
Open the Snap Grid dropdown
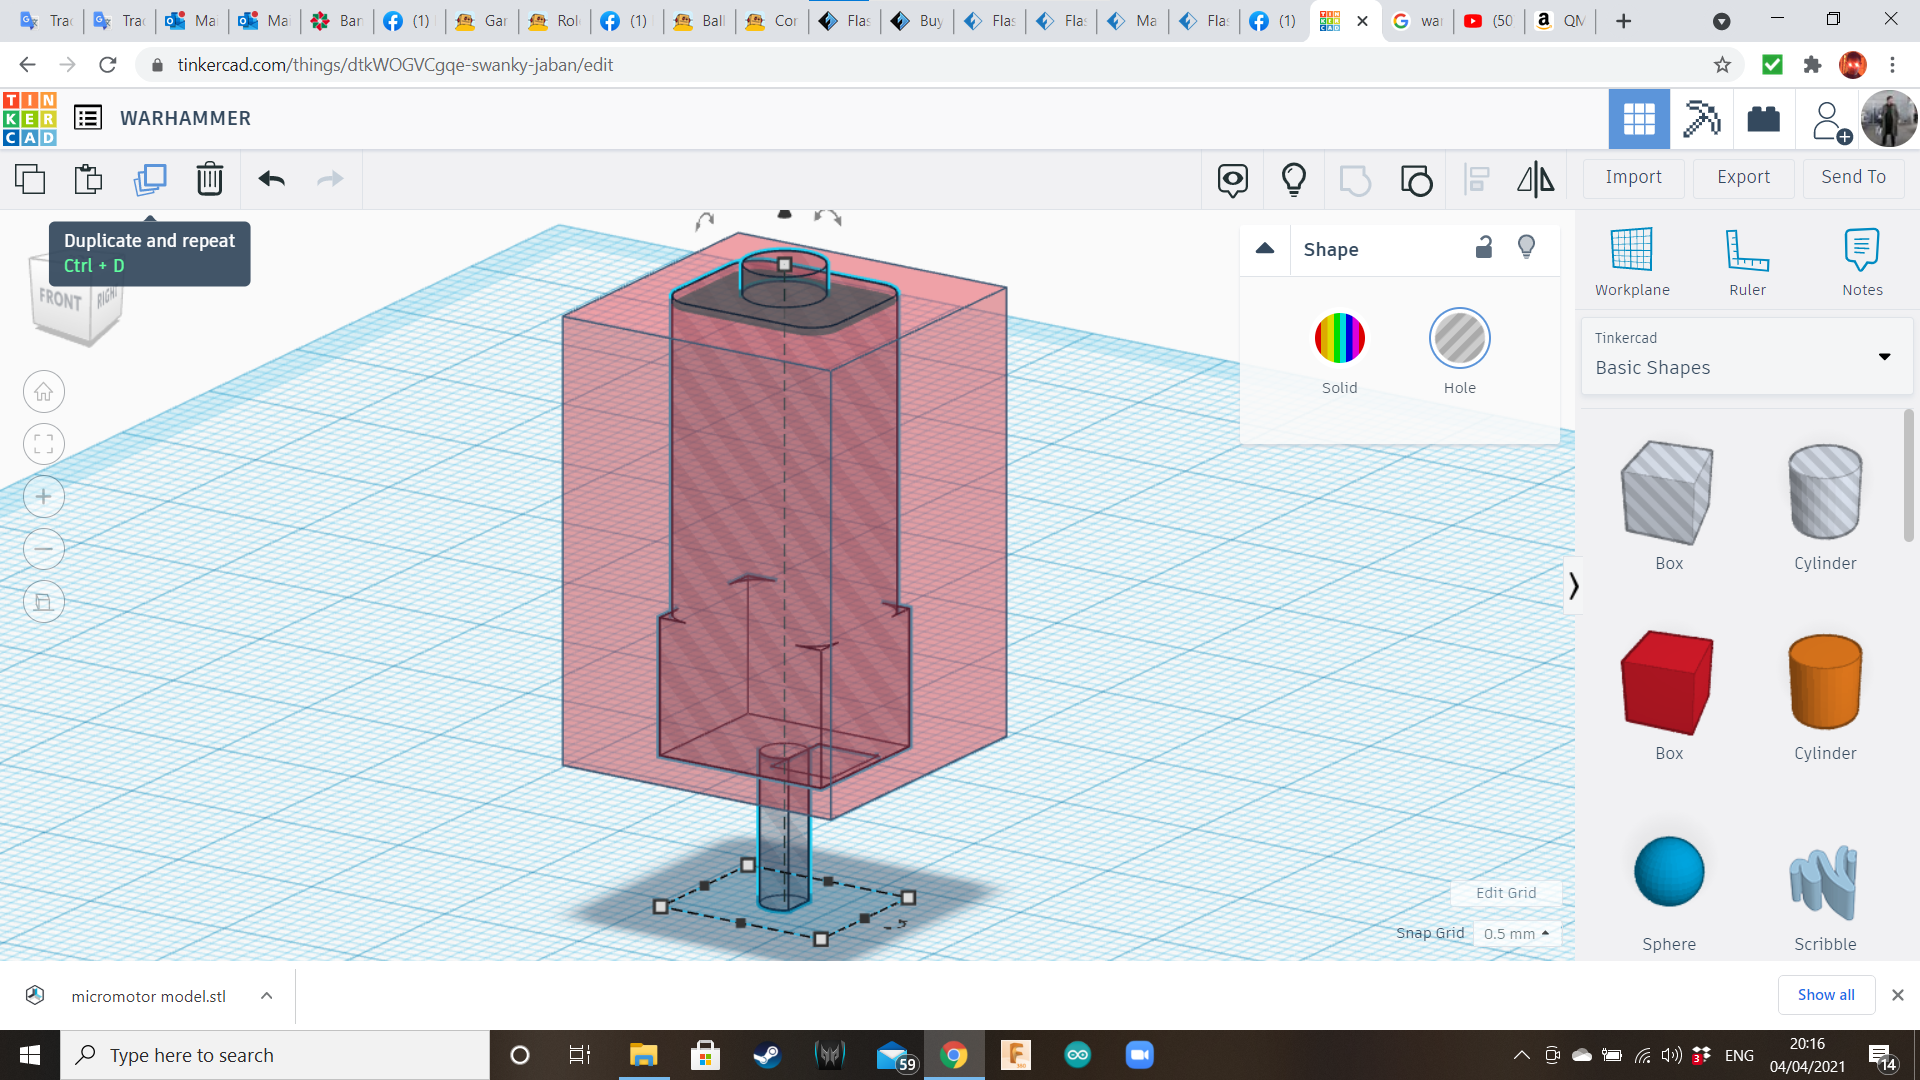[x=1516, y=933]
